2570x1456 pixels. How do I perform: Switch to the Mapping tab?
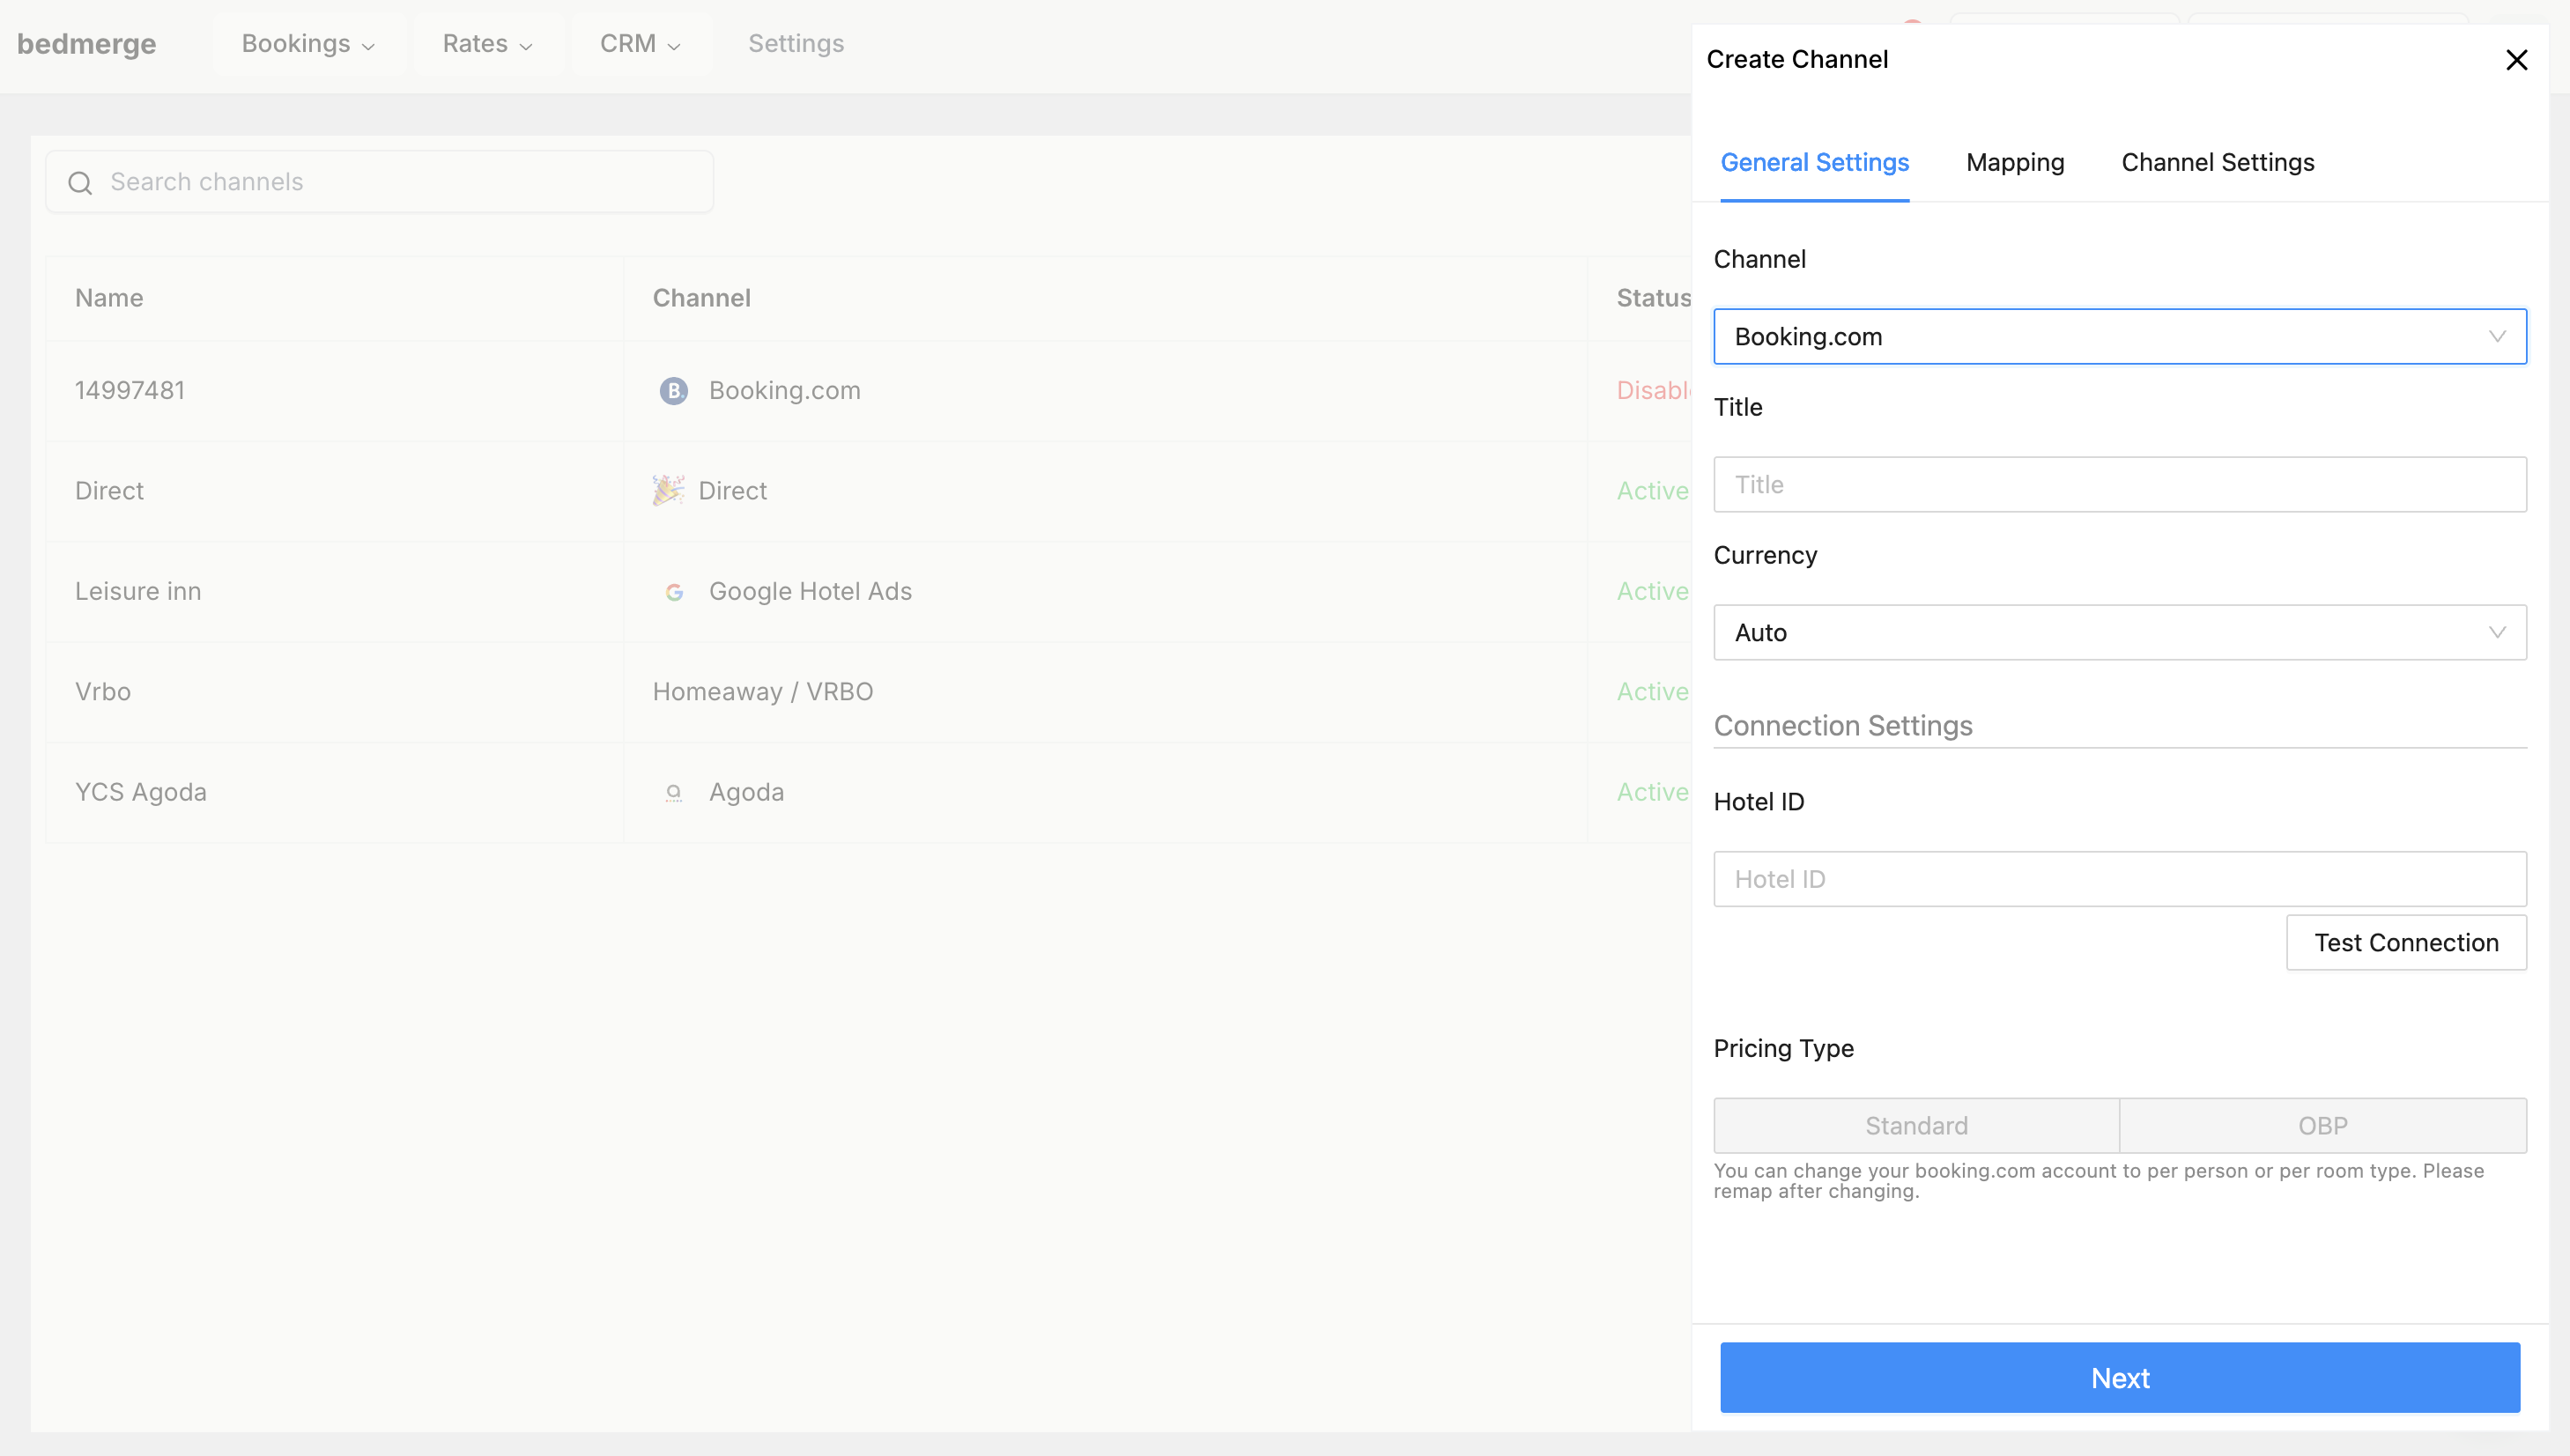pyautogui.click(x=2014, y=162)
